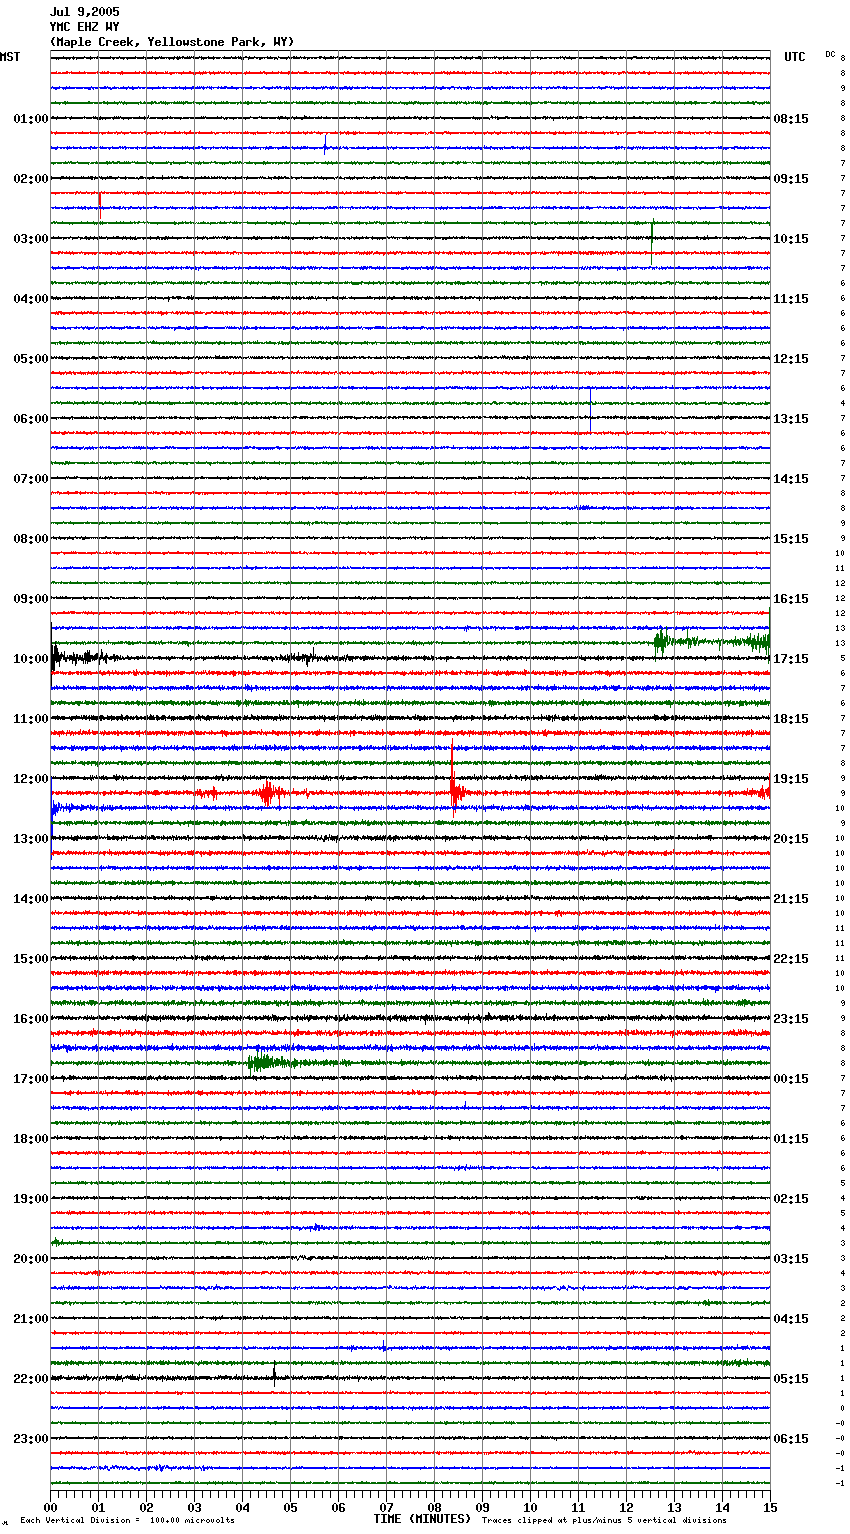Select the "19:00" MST time label
The height and width of the screenshot is (1534, 850).
pyautogui.click(x=31, y=1199)
